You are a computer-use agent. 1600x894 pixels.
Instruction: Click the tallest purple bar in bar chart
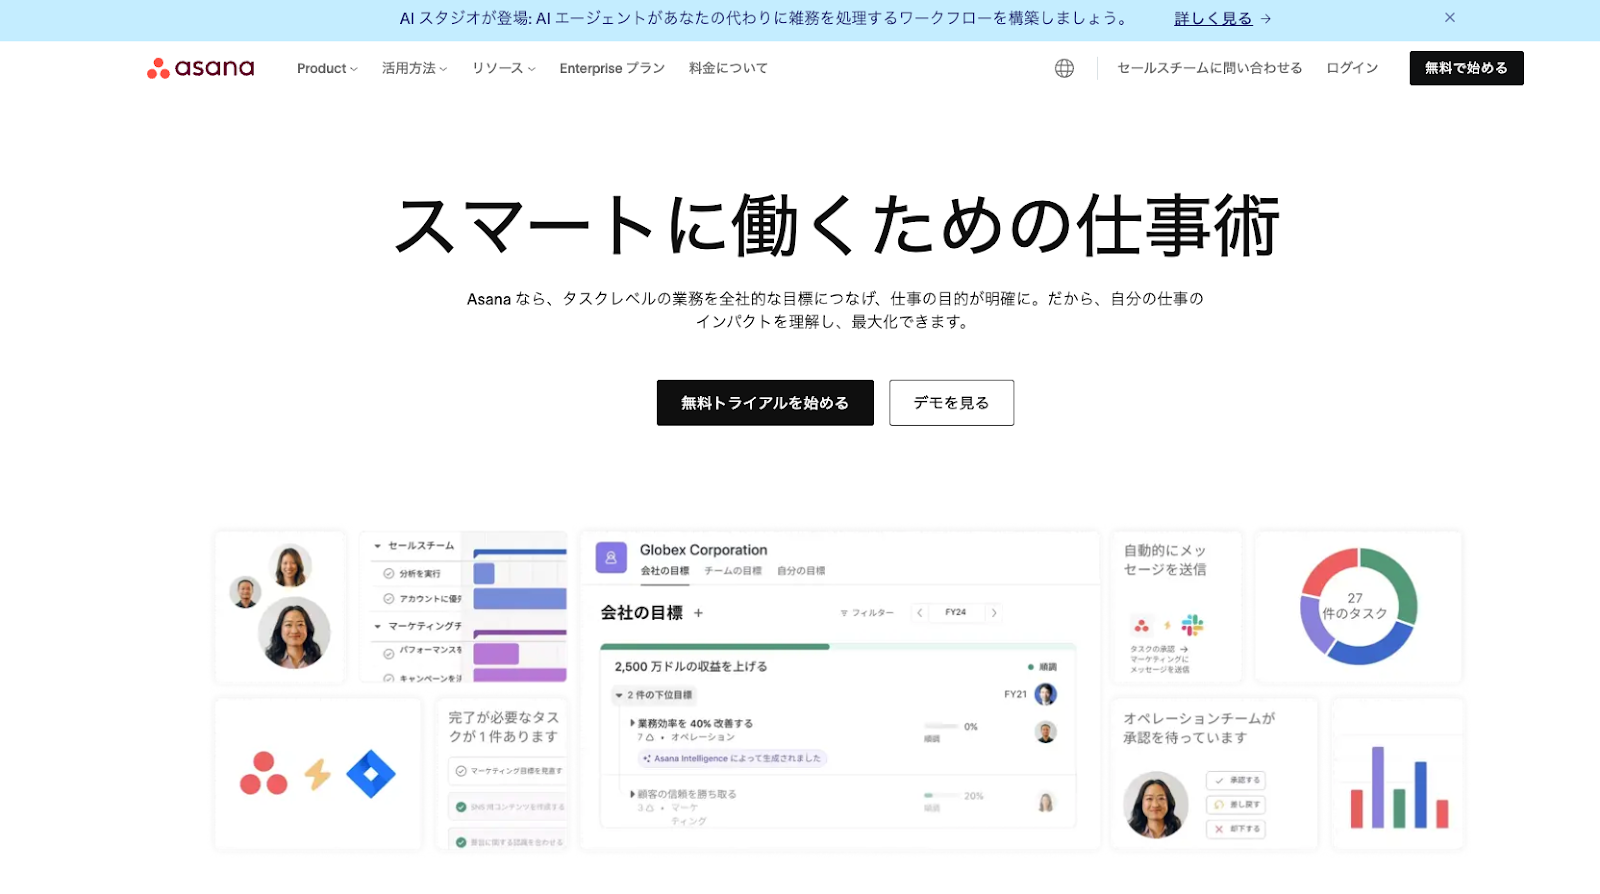[1377, 787]
